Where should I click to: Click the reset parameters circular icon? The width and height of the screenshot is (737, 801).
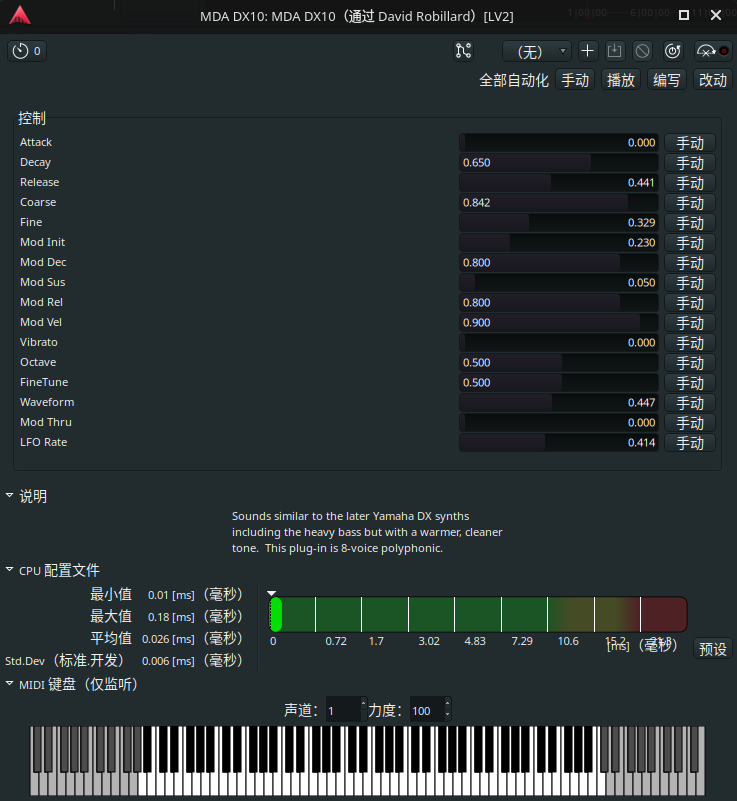tap(673, 51)
